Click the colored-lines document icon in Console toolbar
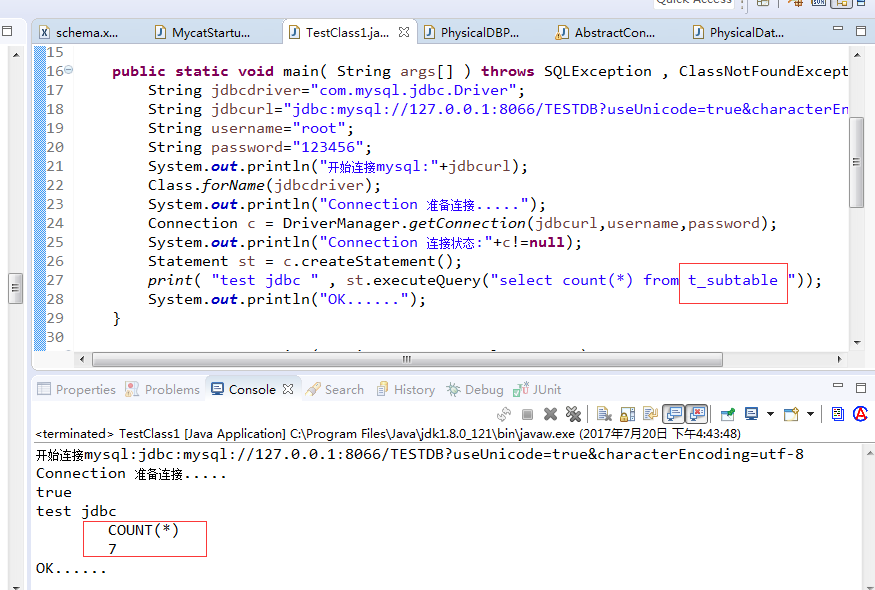The width and height of the screenshot is (875, 590). coord(838,414)
